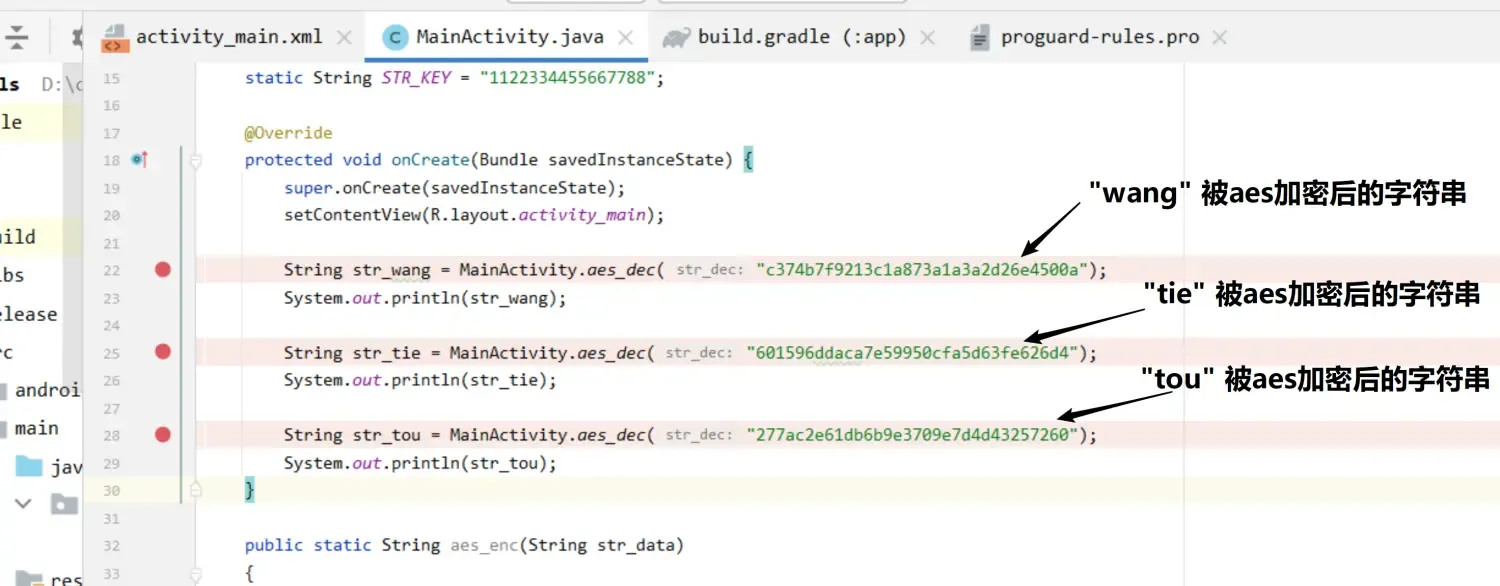Click the file icon on proguard-rules.pro tab
1500x586 pixels.
click(978, 36)
